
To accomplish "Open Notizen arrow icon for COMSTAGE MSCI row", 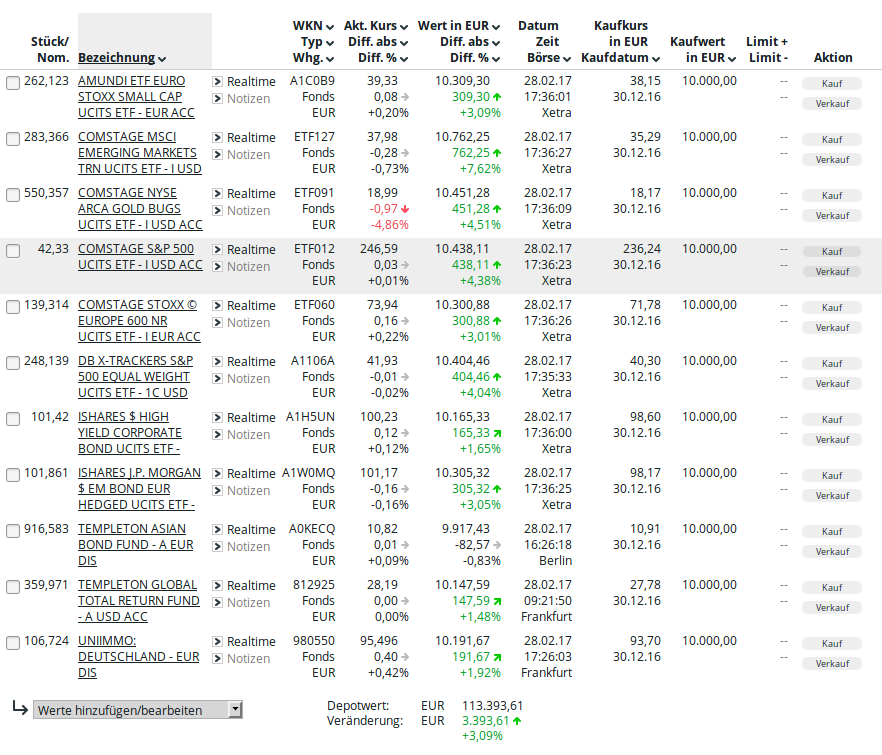I will click(x=217, y=155).
